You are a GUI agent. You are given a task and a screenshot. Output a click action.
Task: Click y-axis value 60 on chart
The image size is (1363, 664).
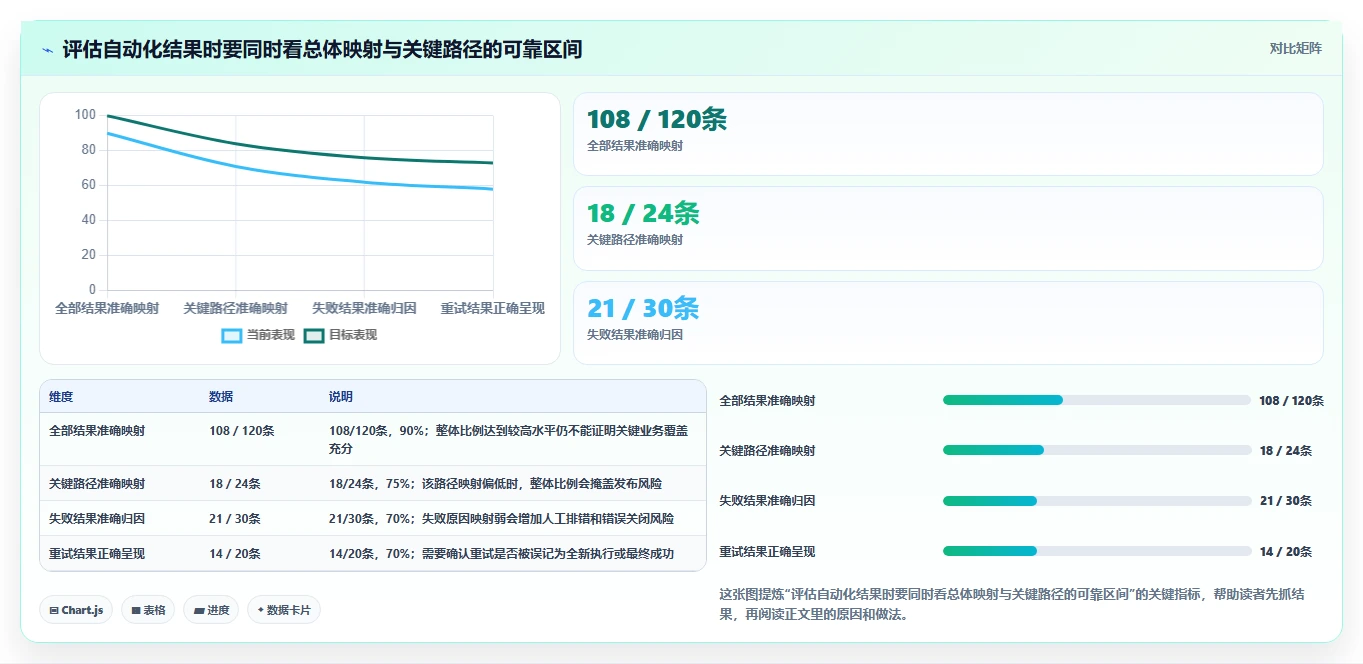(89, 185)
